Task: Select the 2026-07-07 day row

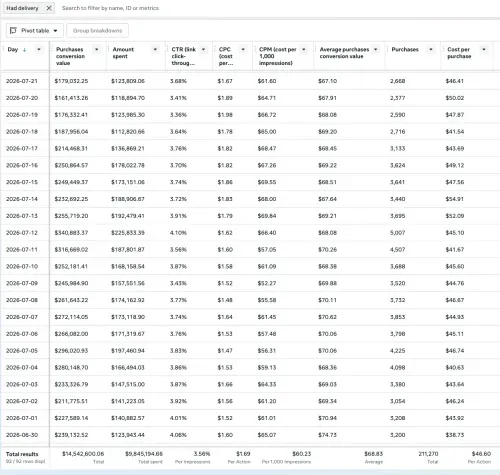Action: pos(250,317)
